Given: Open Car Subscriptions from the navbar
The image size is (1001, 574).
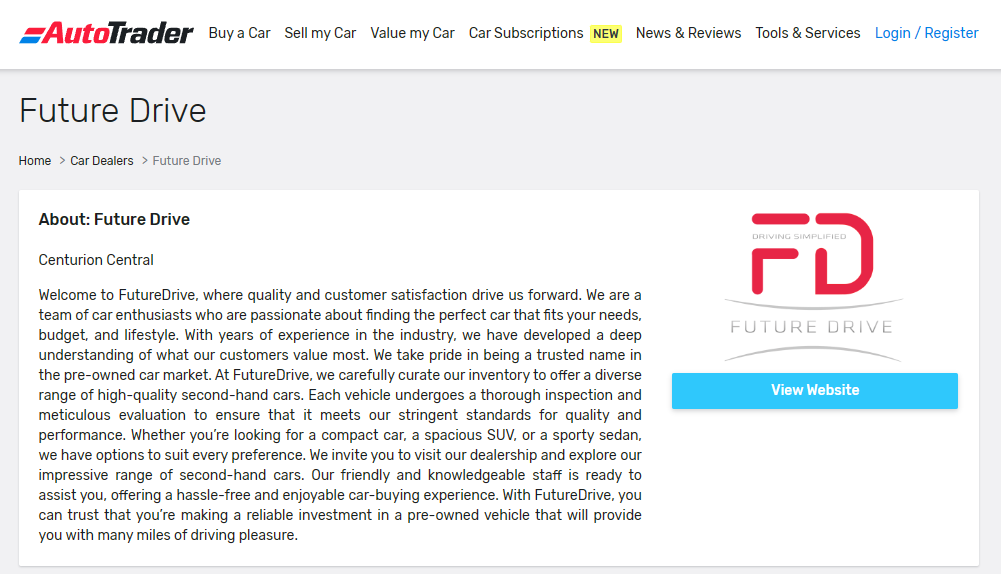Looking at the screenshot, I should 525,33.
